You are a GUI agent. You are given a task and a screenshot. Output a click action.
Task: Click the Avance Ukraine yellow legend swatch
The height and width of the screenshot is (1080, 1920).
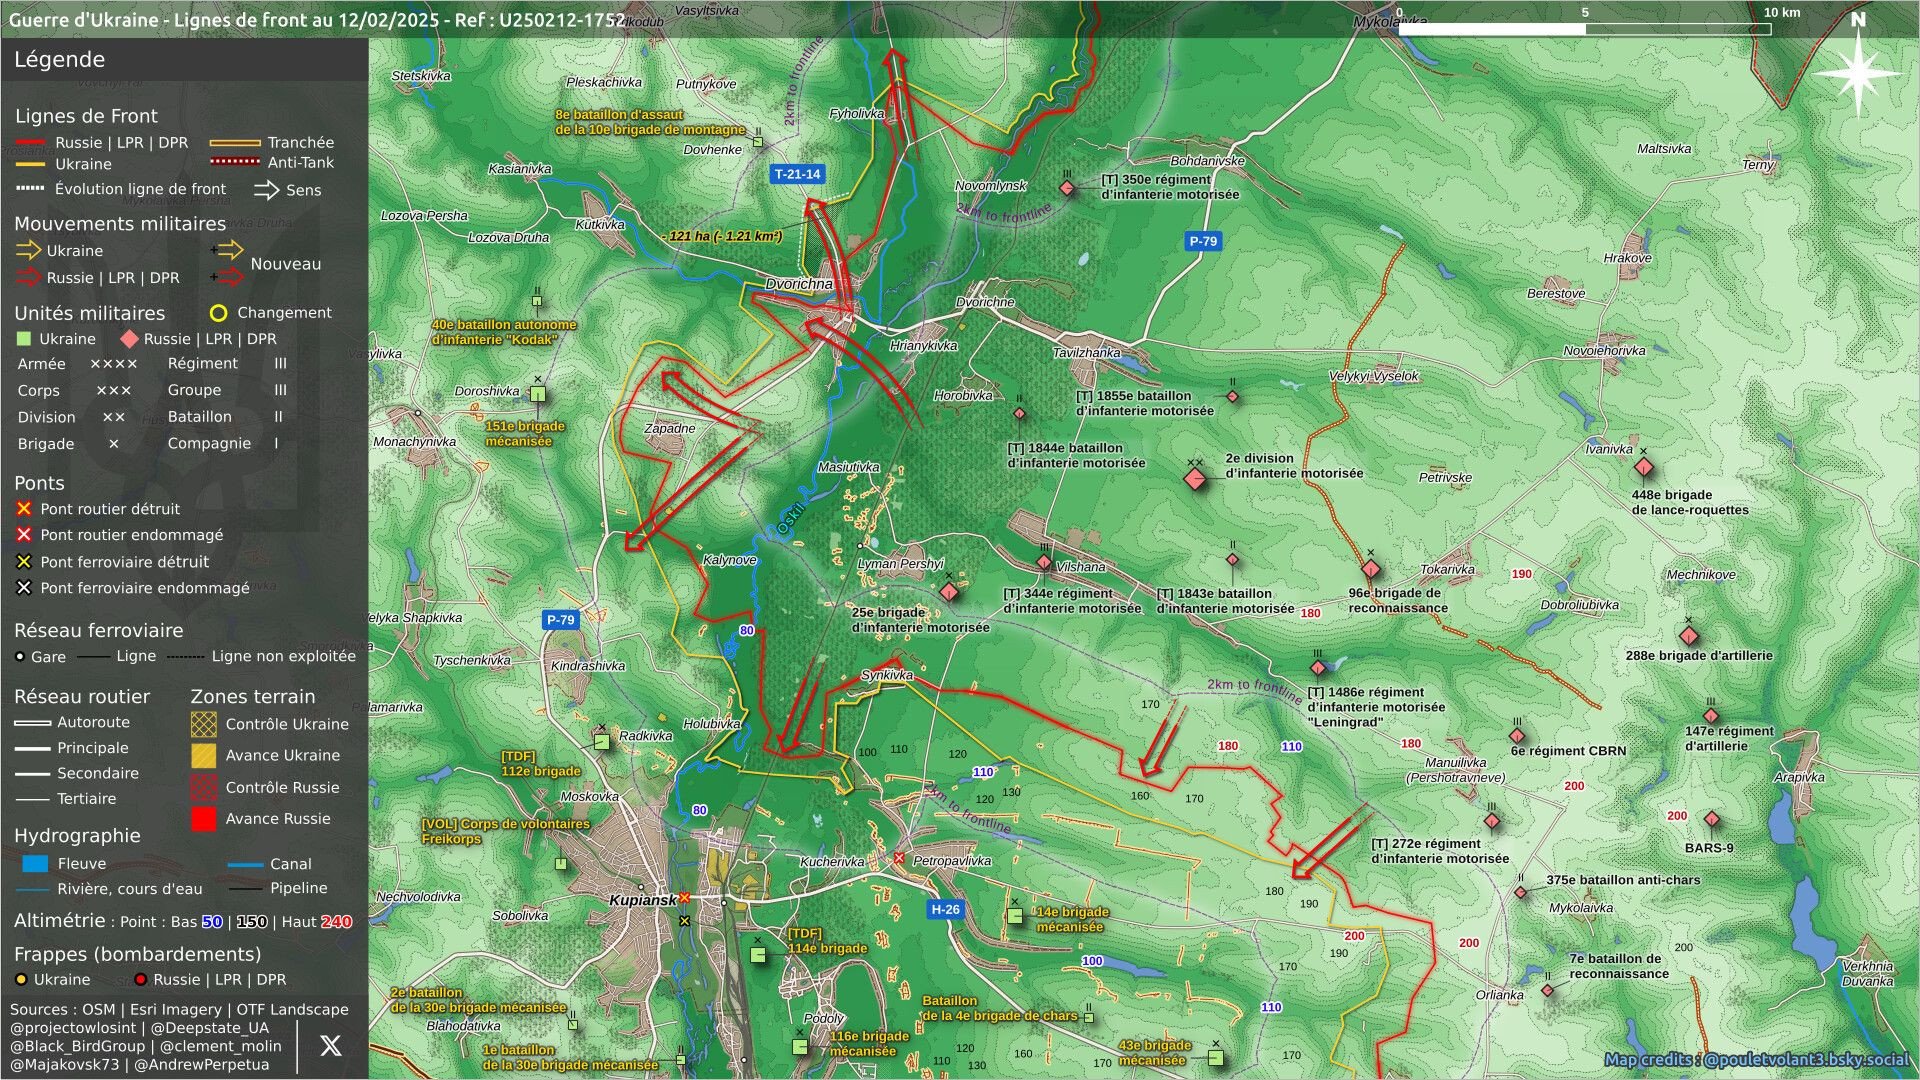[x=204, y=756]
